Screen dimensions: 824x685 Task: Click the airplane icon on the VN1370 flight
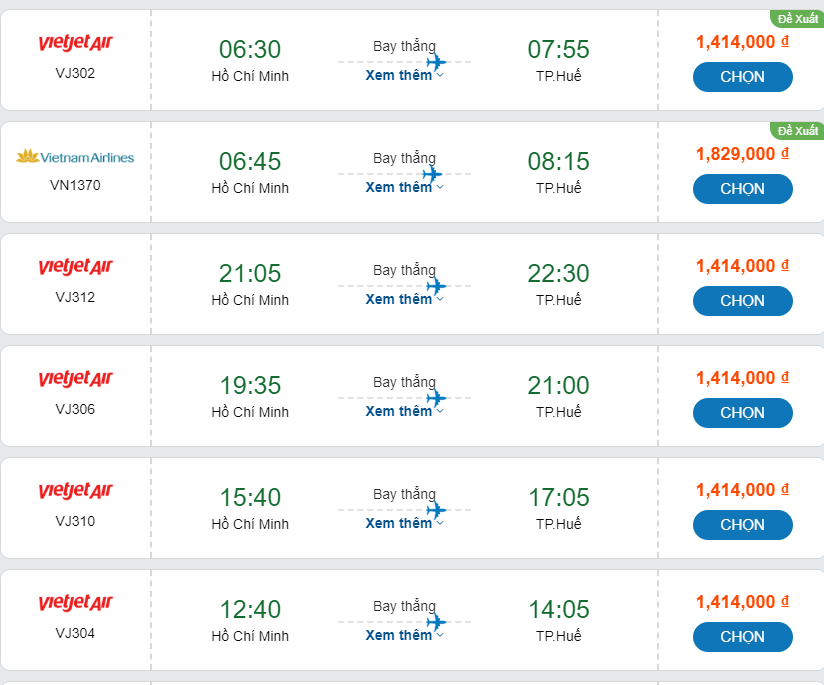[x=433, y=174]
